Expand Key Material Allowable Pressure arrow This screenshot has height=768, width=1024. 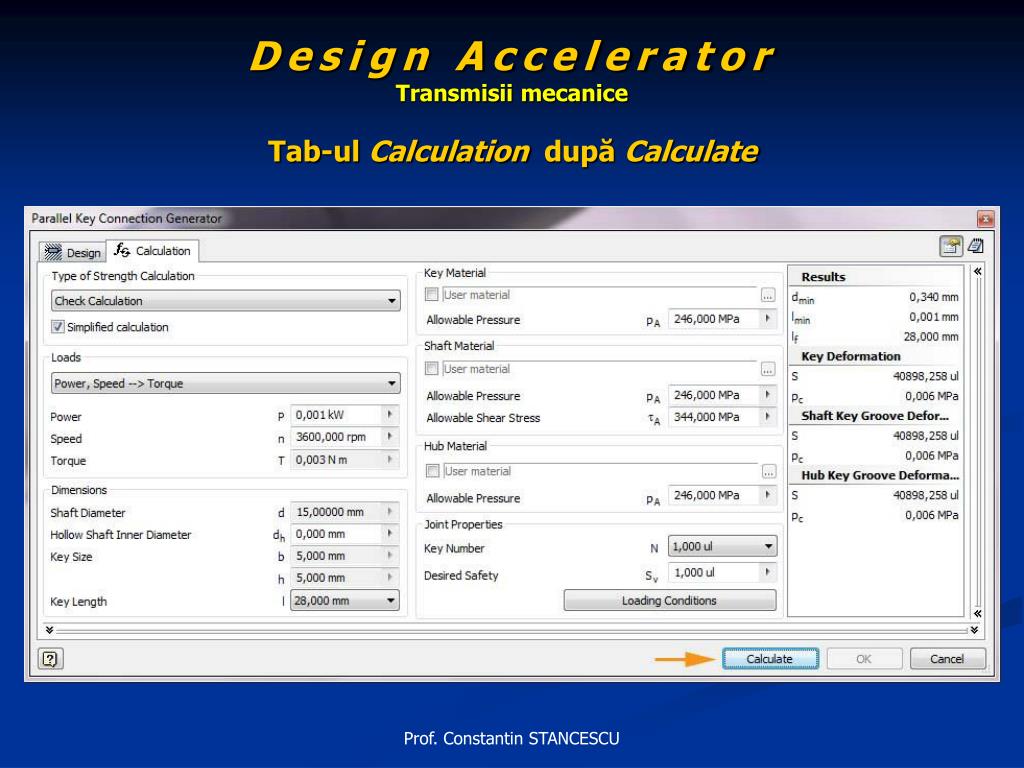(768, 319)
